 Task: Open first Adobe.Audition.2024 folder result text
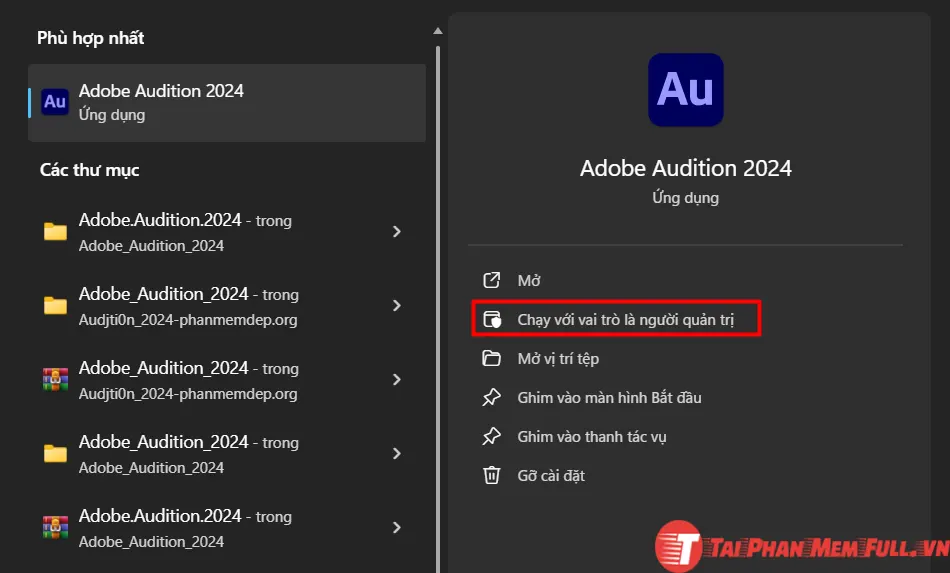coord(185,232)
